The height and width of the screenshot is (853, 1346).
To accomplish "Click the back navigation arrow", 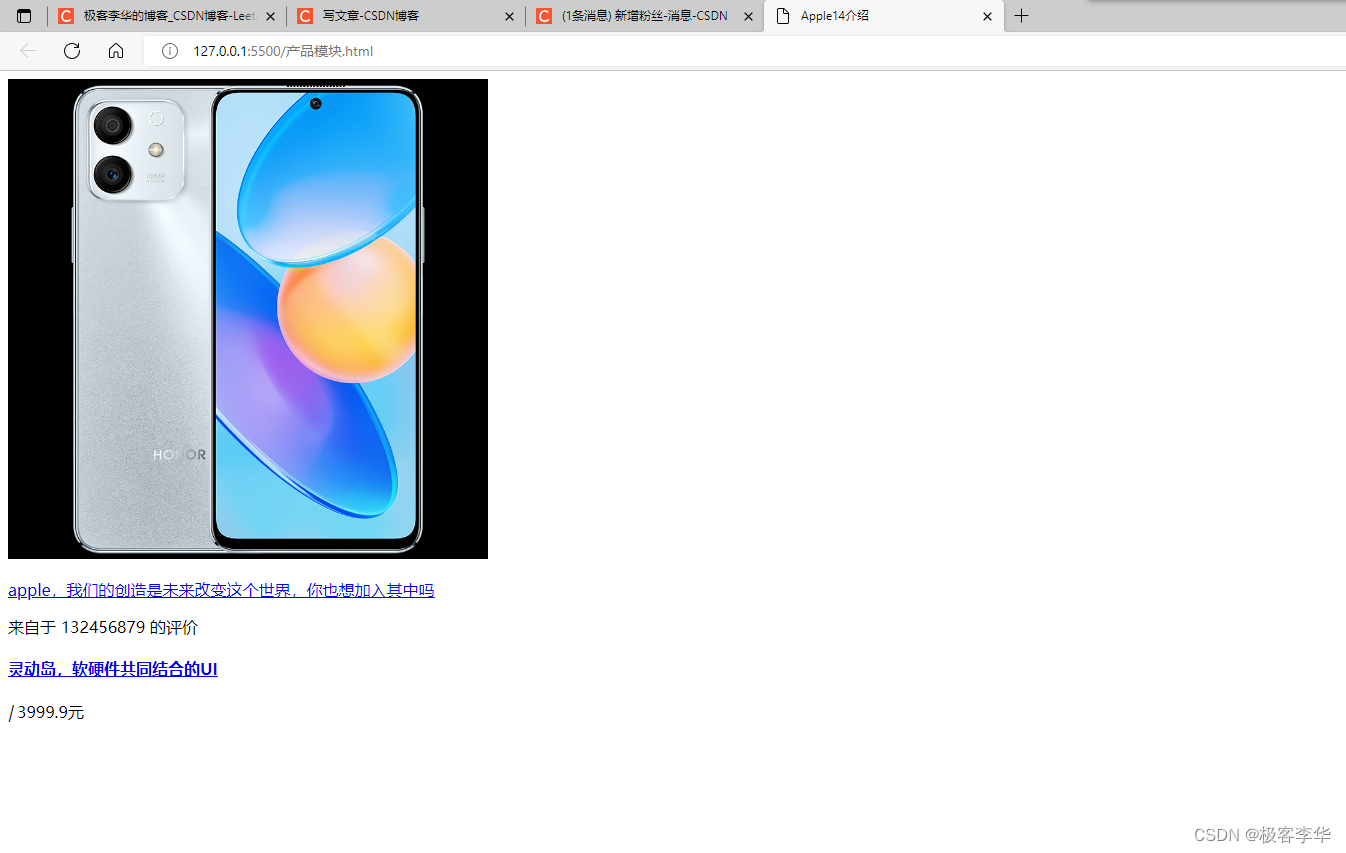I will (x=28, y=51).
